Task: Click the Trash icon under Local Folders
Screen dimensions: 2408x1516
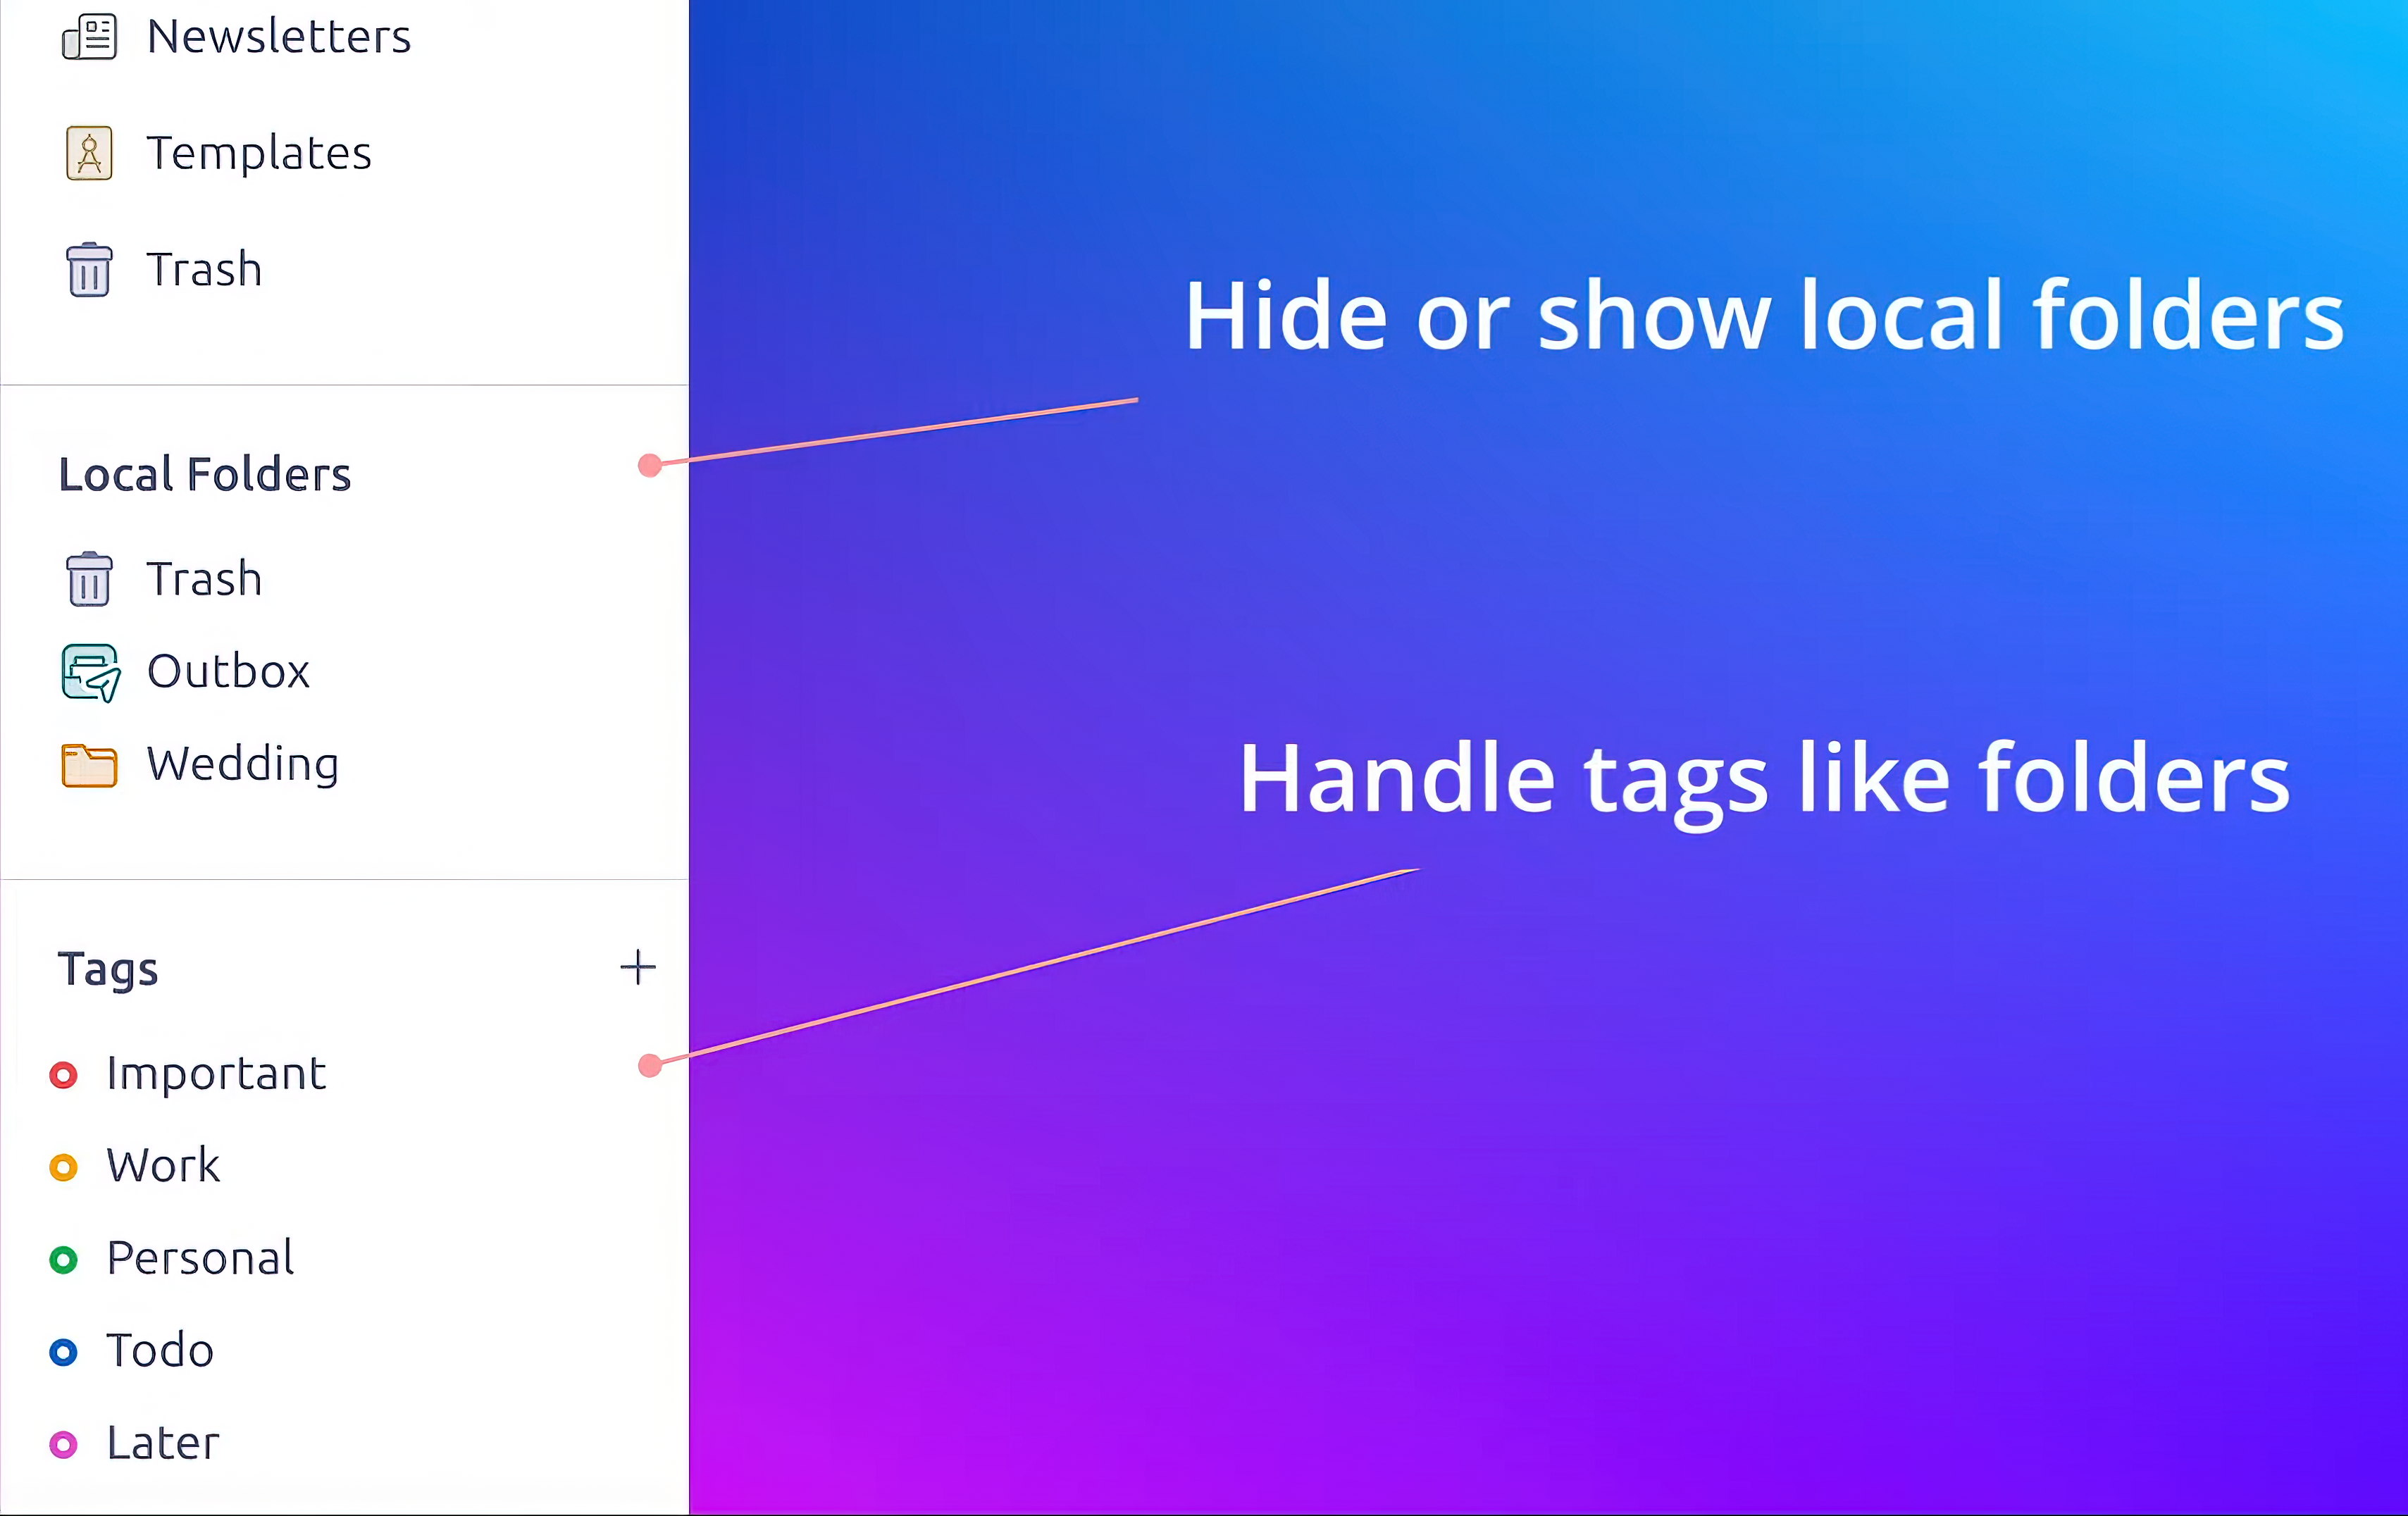Action: 87,576
